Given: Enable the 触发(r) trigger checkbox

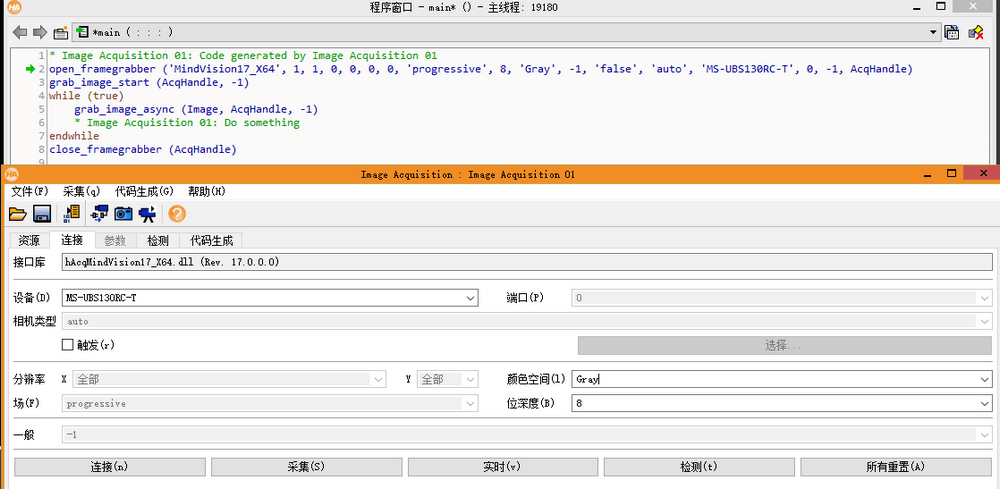Looking at the screenshot, I should pyautogui.click(x=68, y=345).
